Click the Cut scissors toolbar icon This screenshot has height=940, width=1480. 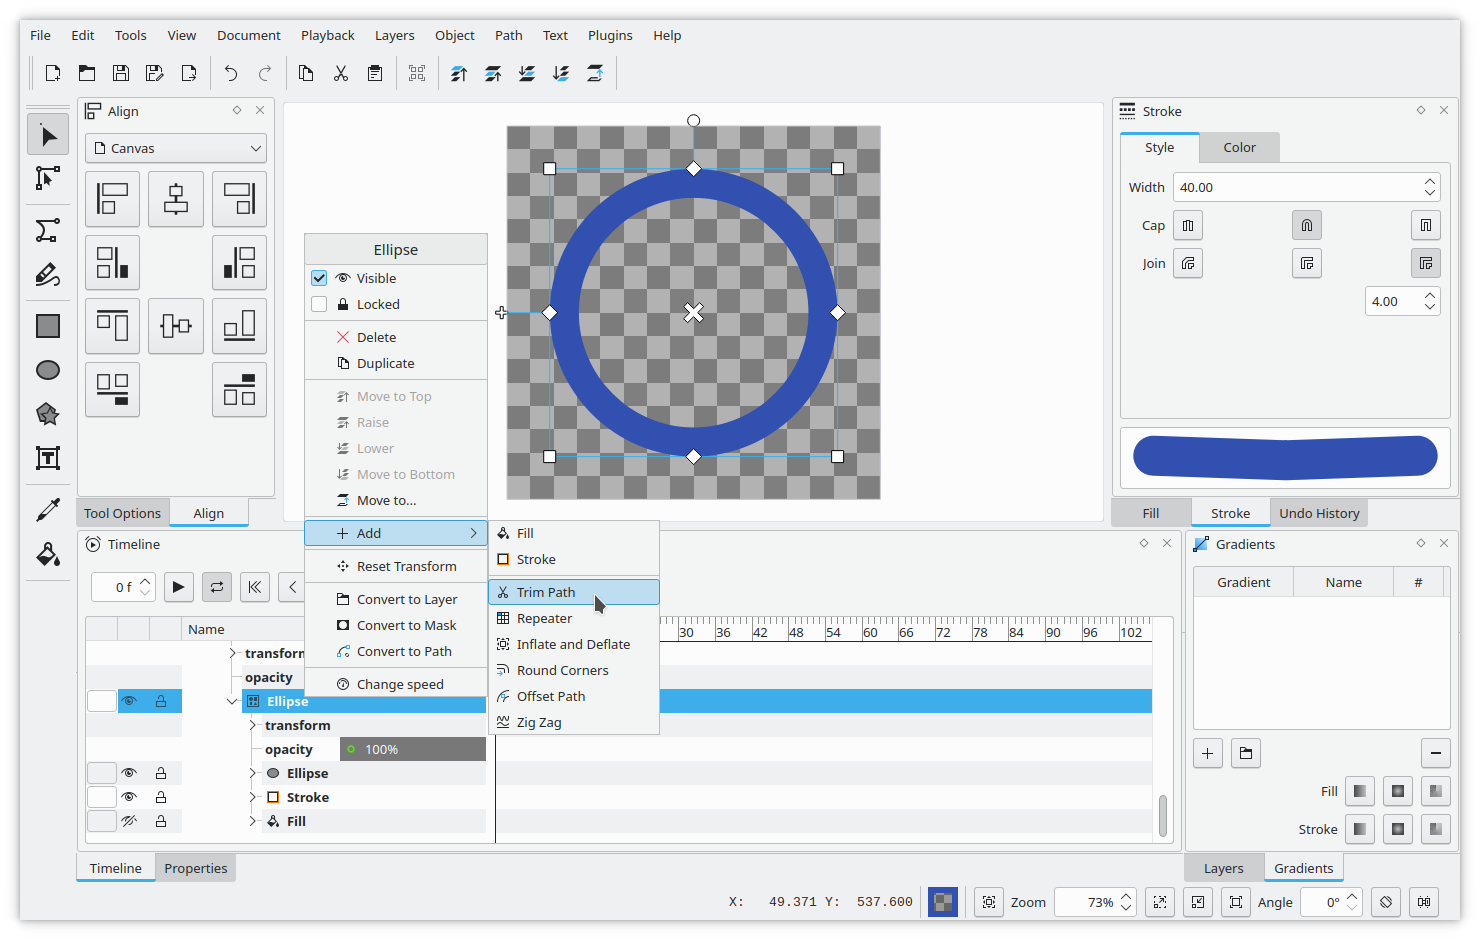[x=341, y=73]
